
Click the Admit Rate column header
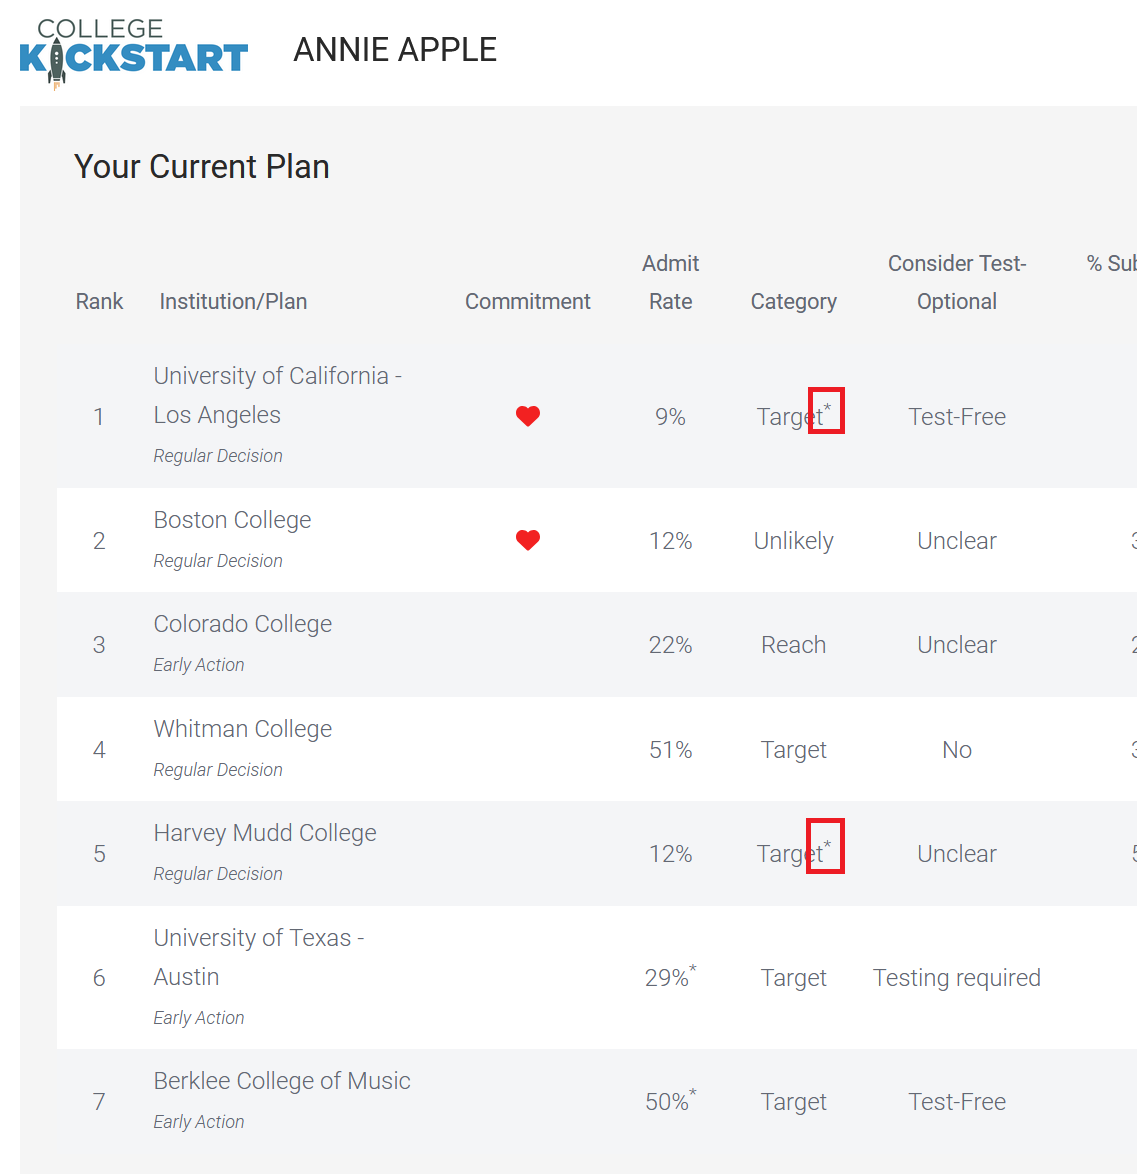tap(671, 282)
